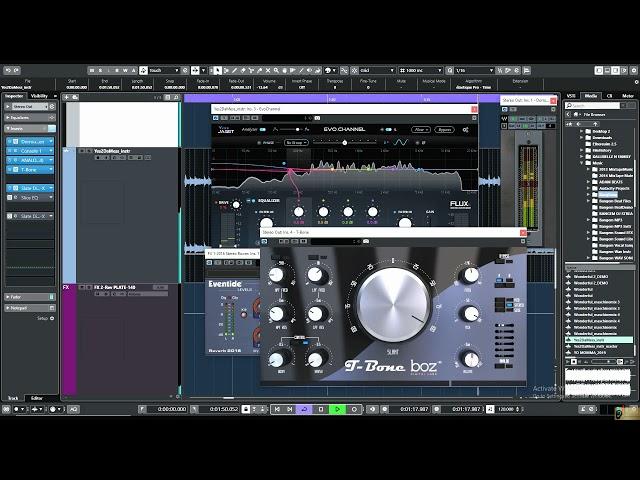Click the Redo arrow in the toolbar
The width and height of the screenshot is (640, 480).
coord(16,70)
